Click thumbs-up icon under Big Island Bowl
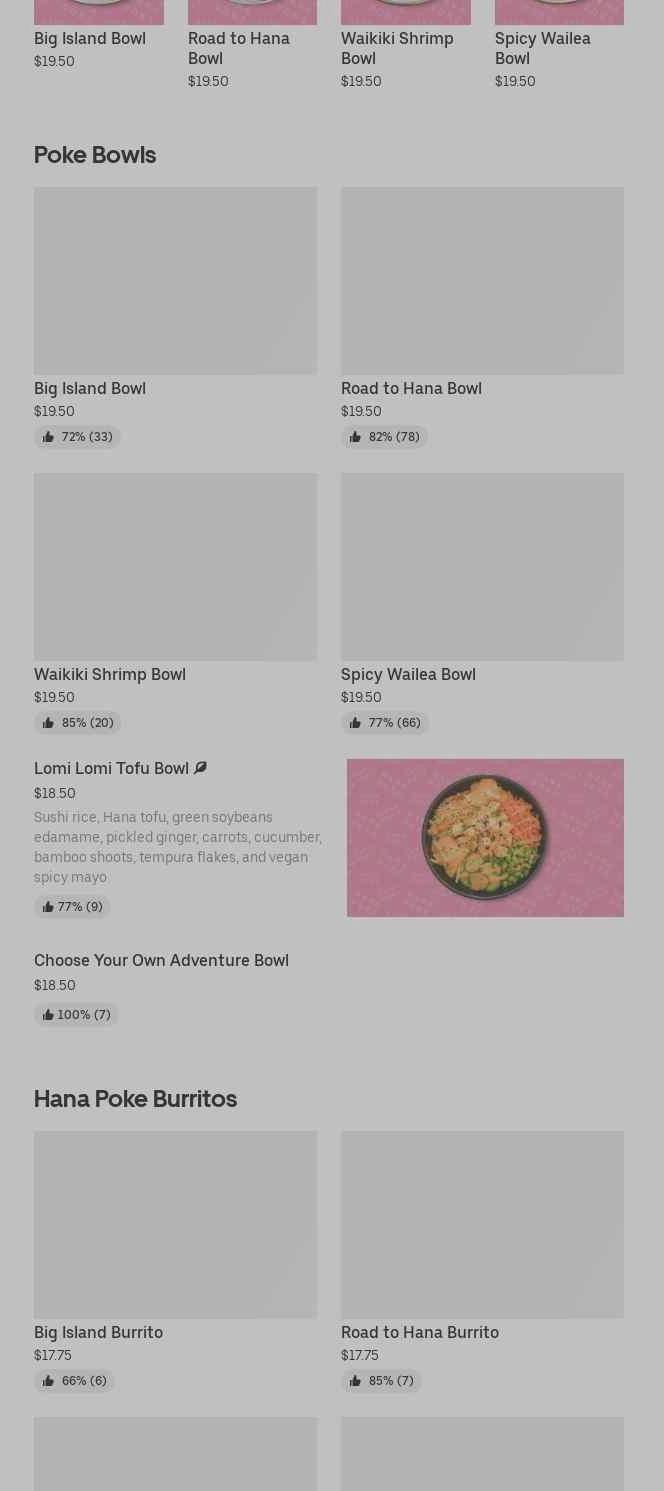Viewport: 664px width, 1491px height. 48,437
